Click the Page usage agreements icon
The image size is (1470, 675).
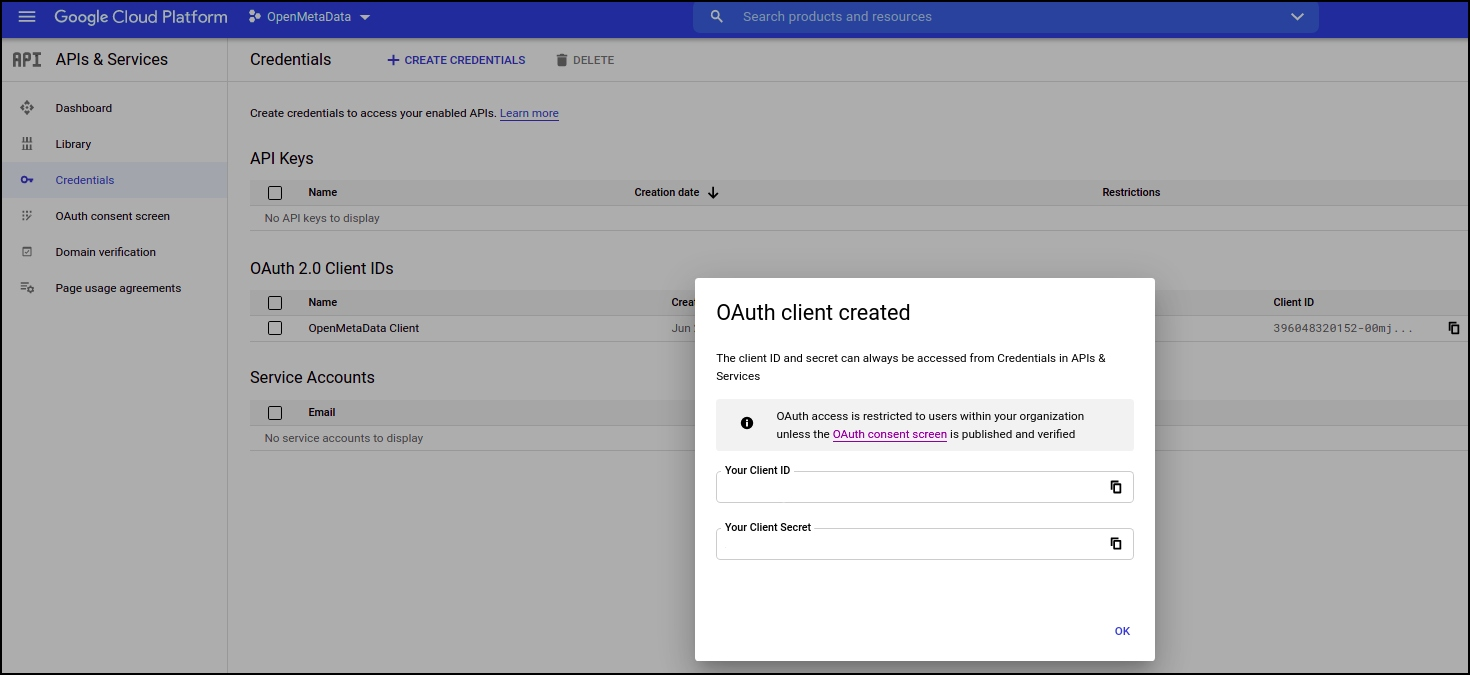point(27,288)
